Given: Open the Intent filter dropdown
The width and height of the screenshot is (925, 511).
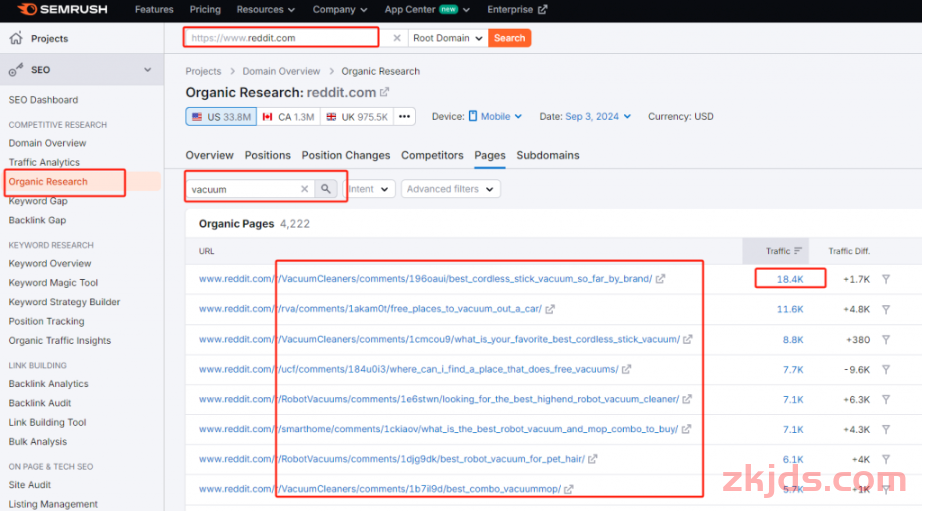Looking at the screenshot, I should click(368, 189).
